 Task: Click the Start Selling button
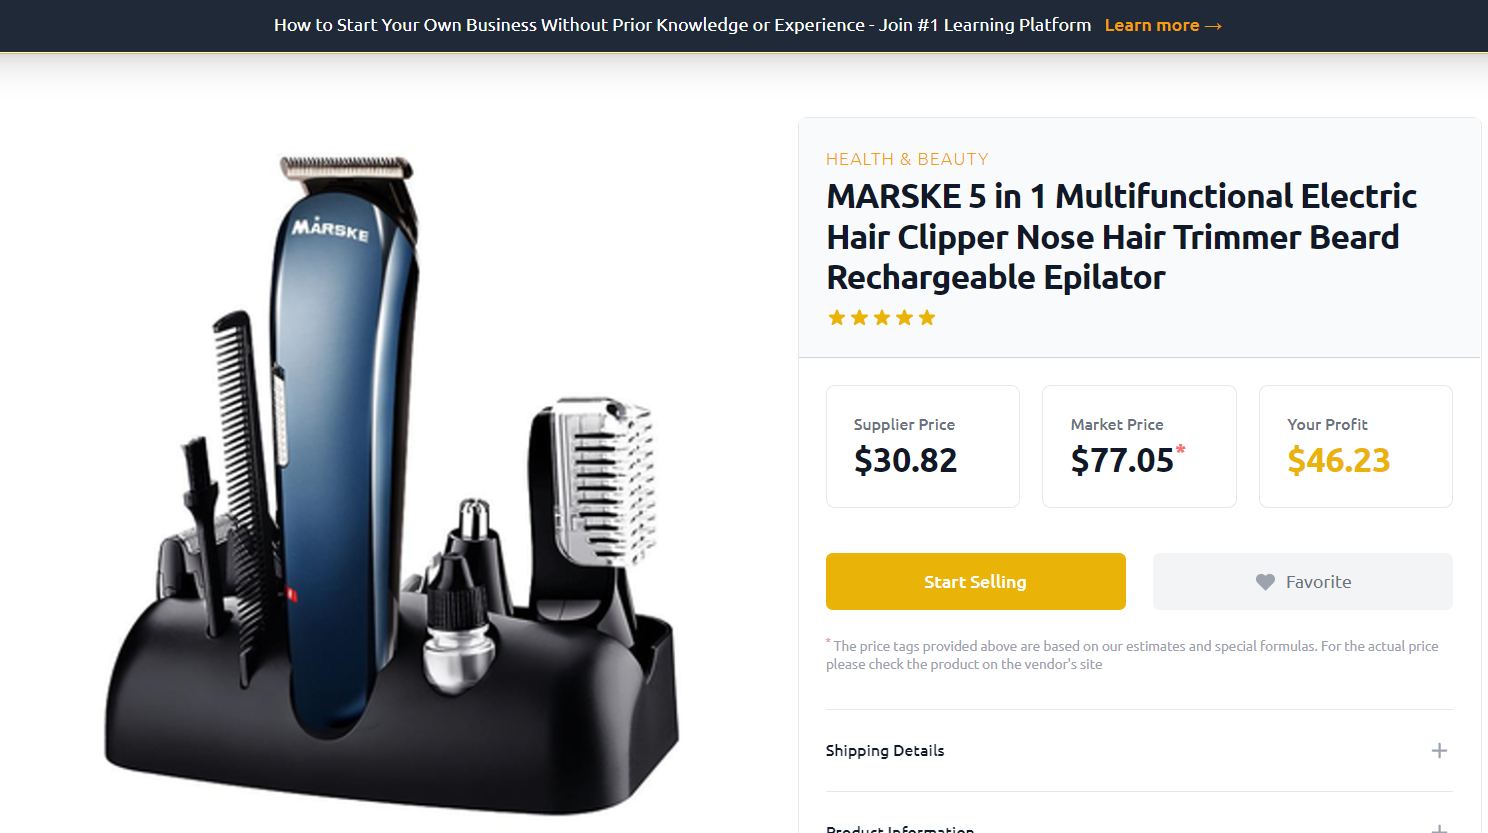pyautogui.click(x=976, y=582)
